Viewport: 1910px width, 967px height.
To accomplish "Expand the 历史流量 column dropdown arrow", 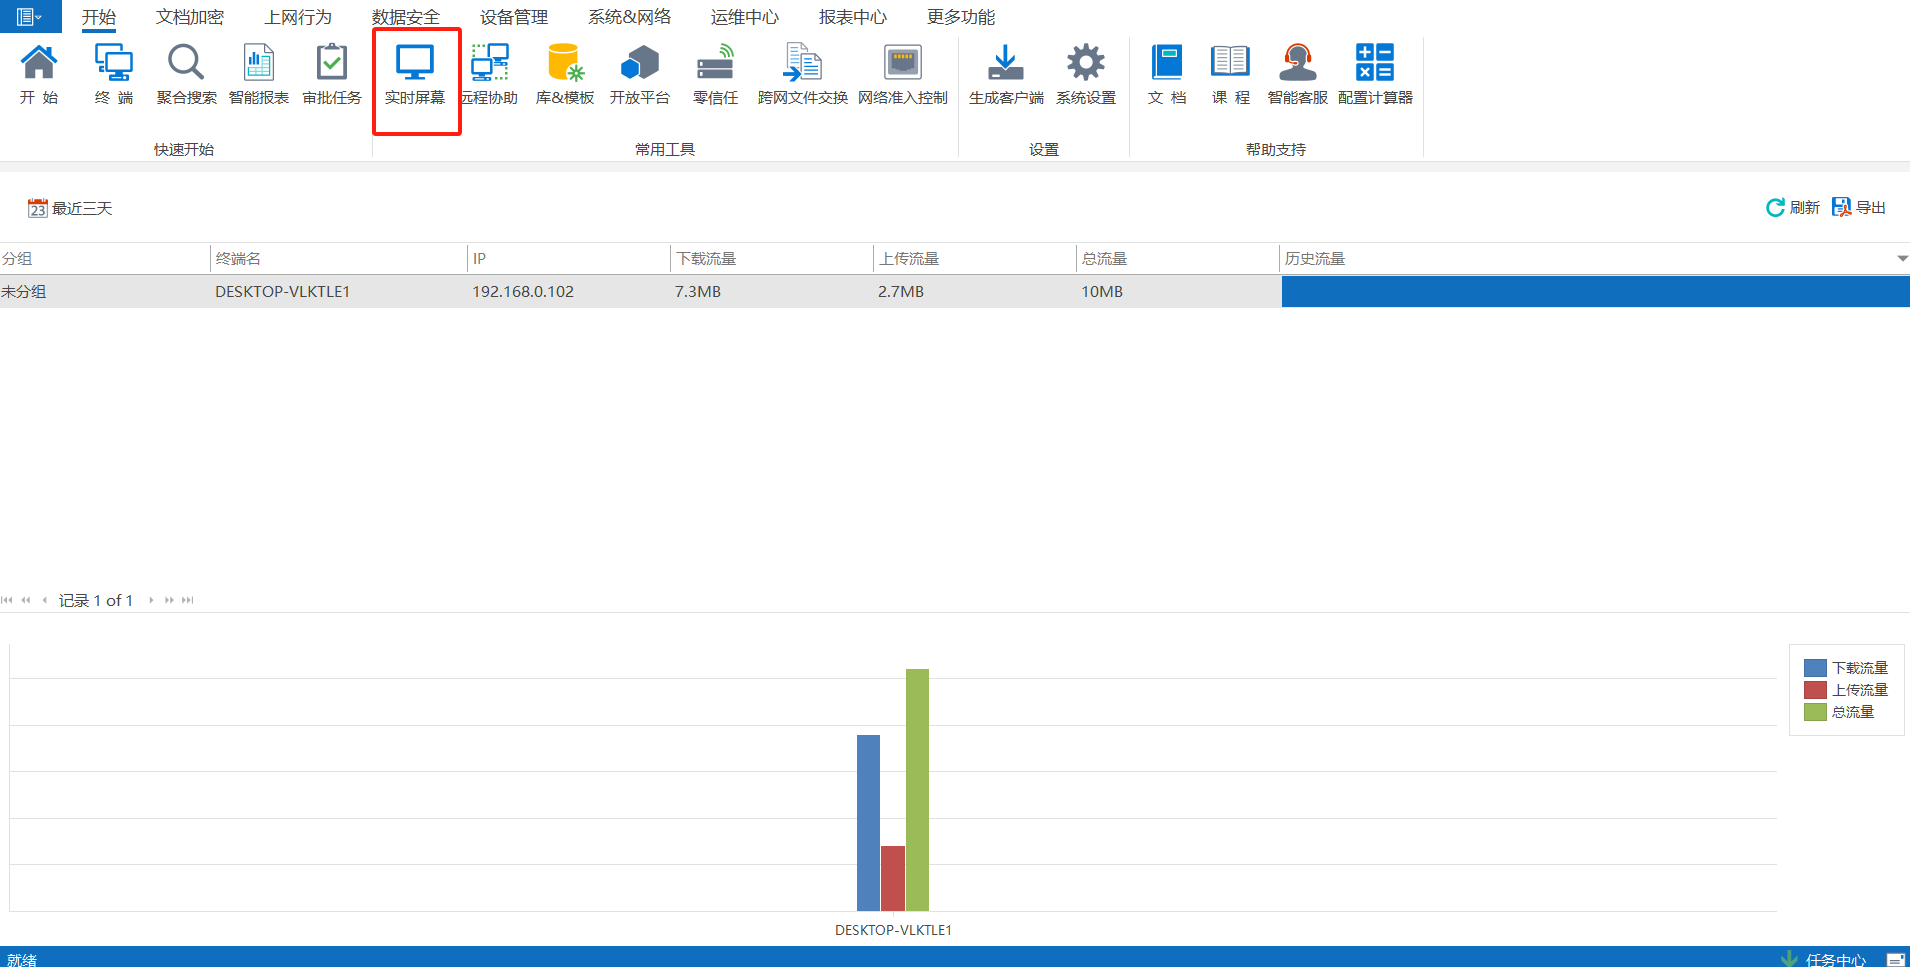I will pyautogui.click(x=1901, y=259).
